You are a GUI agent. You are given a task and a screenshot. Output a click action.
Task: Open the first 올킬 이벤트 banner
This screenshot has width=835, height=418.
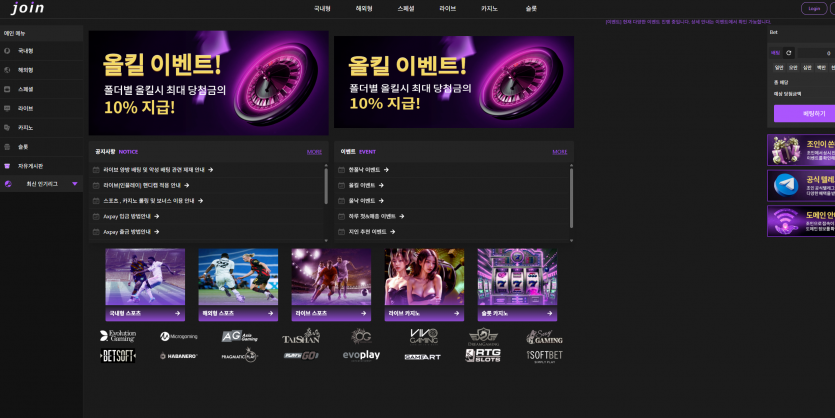[208, 83]
